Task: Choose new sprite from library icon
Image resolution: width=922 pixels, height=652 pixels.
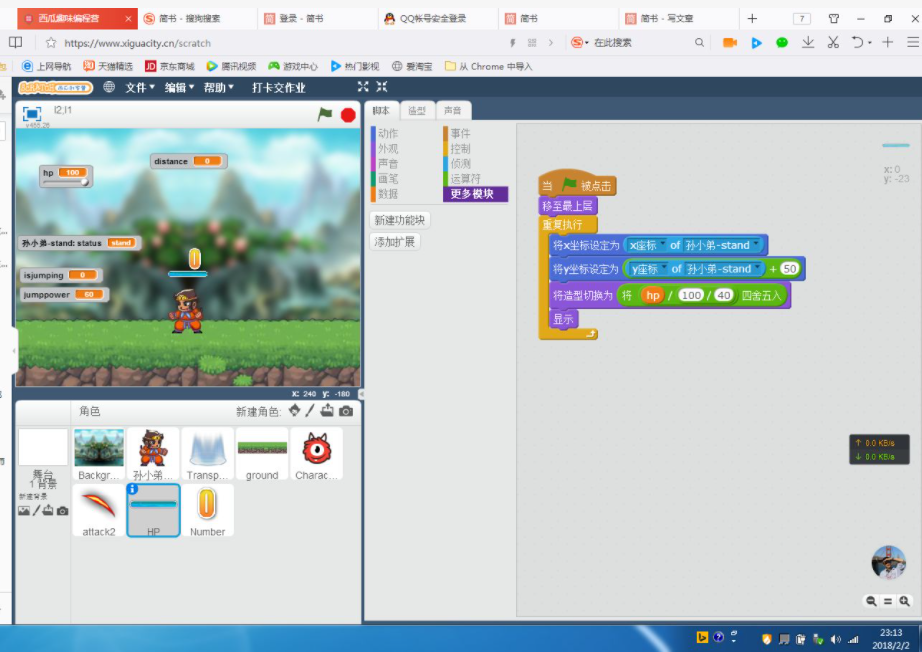Action: tap(295, 411)
